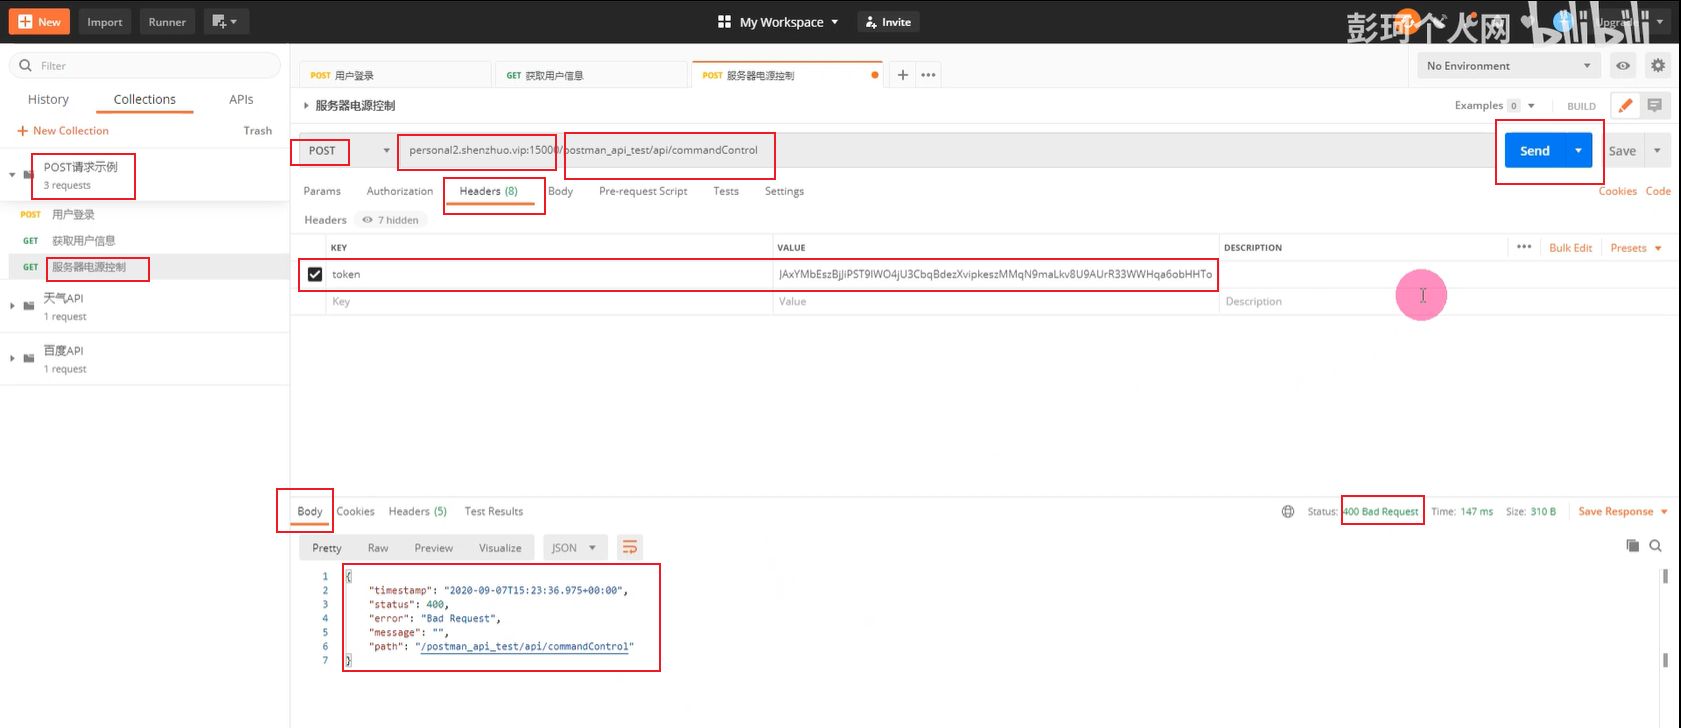Open the settings gear icon for environments

[x=1657, y=66]
